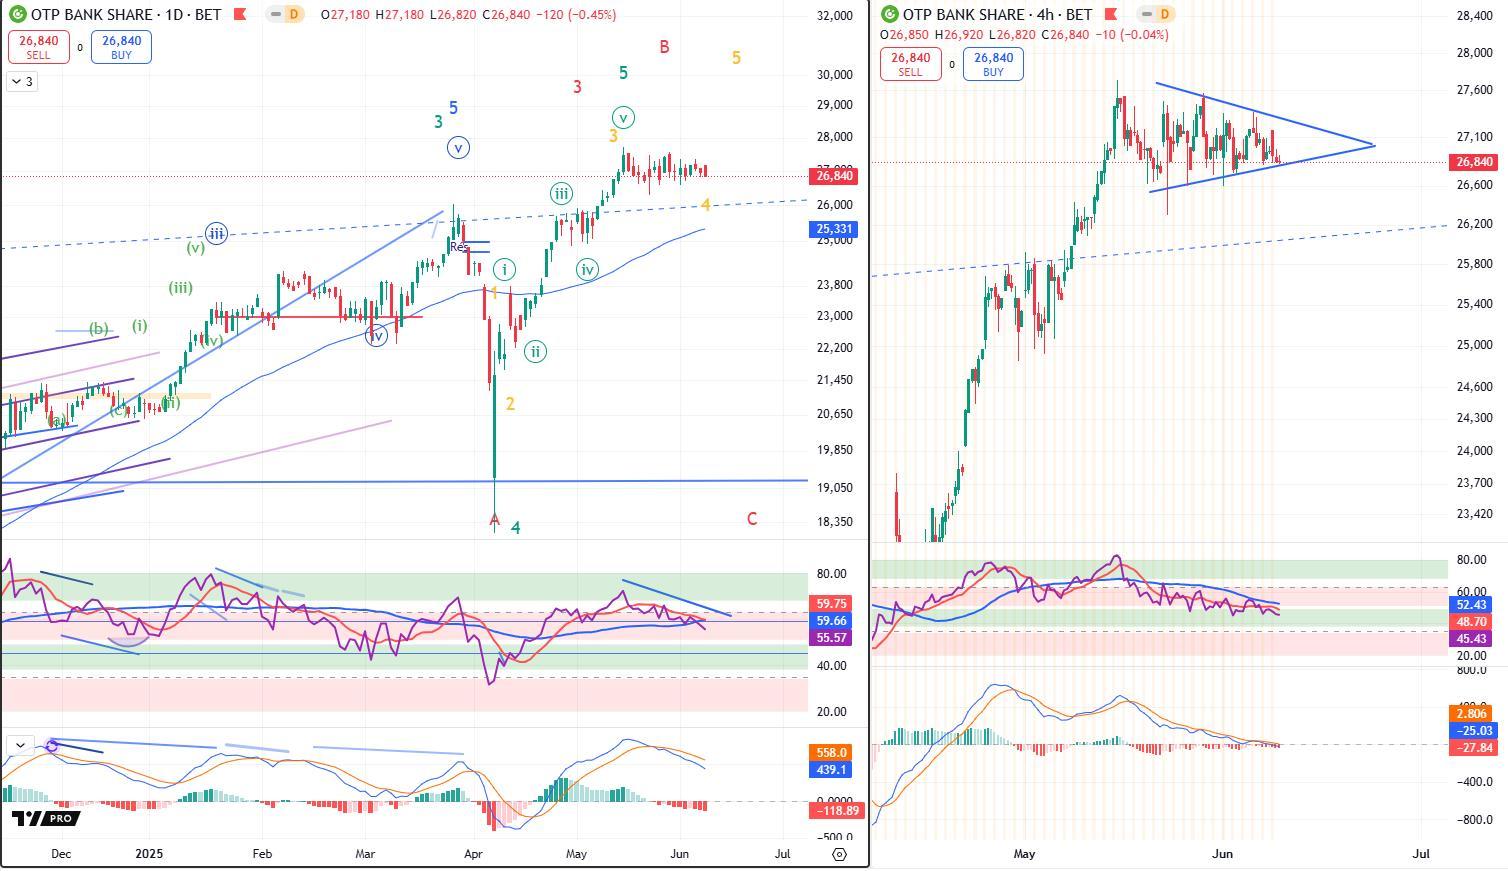1508x871 pixels.
Task: Click BUY 26,840 on the 4h chart
Action: pos(993,64)
